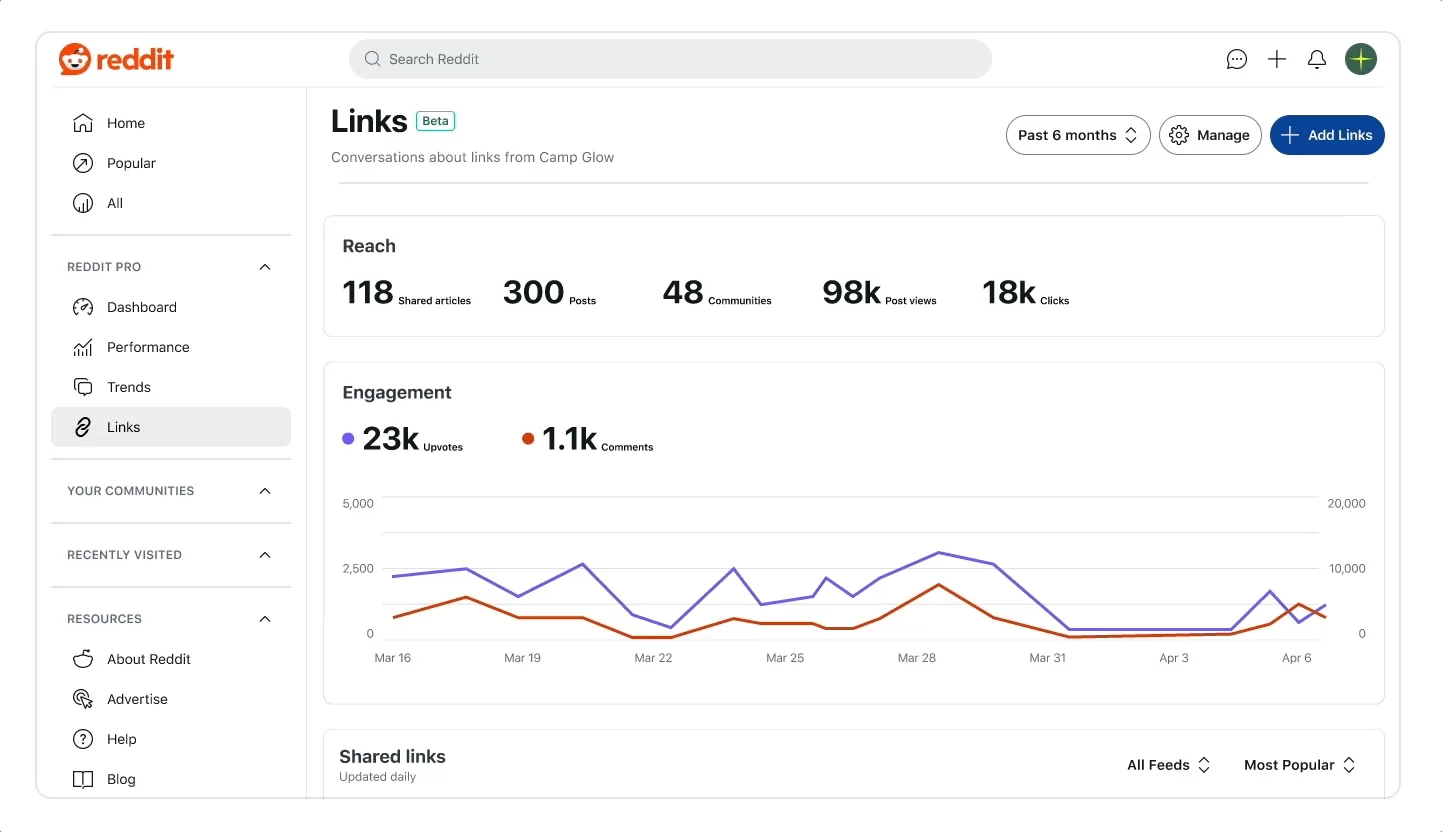Open the Manage settings button
Image resolution: width=1442 pixels, height=832 pixels.
(1210, 135)
